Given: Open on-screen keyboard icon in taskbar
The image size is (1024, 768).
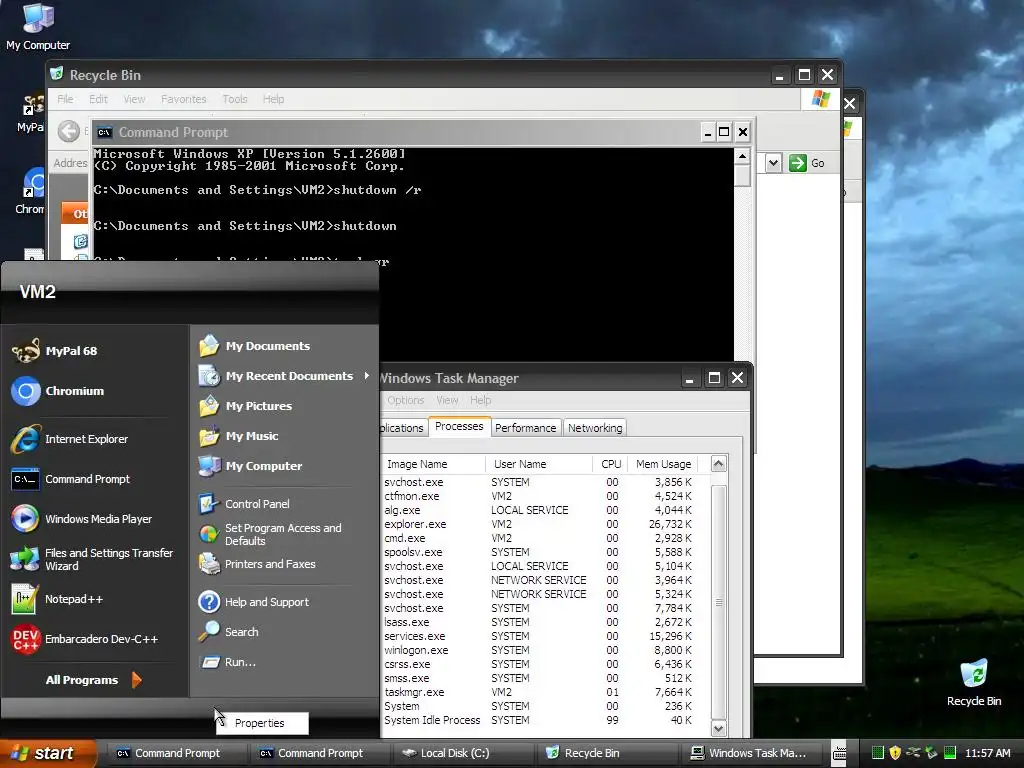Looking at the screenshot, I should click(840, 753).
